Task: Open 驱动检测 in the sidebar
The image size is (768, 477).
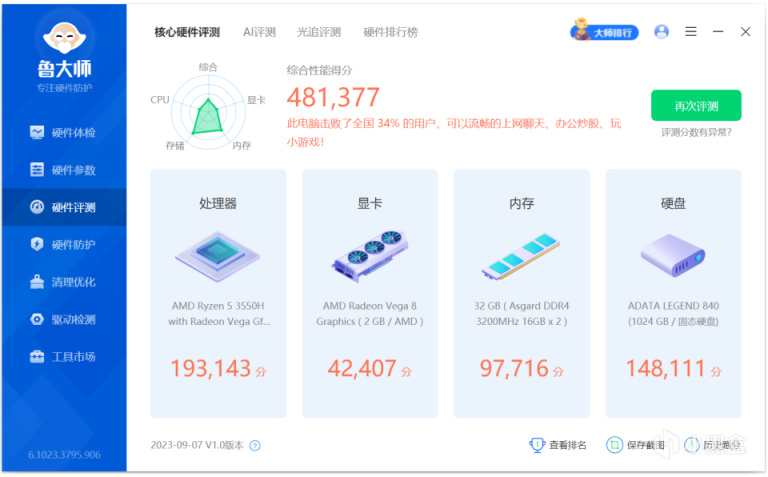Action: [x=64, y=320]
